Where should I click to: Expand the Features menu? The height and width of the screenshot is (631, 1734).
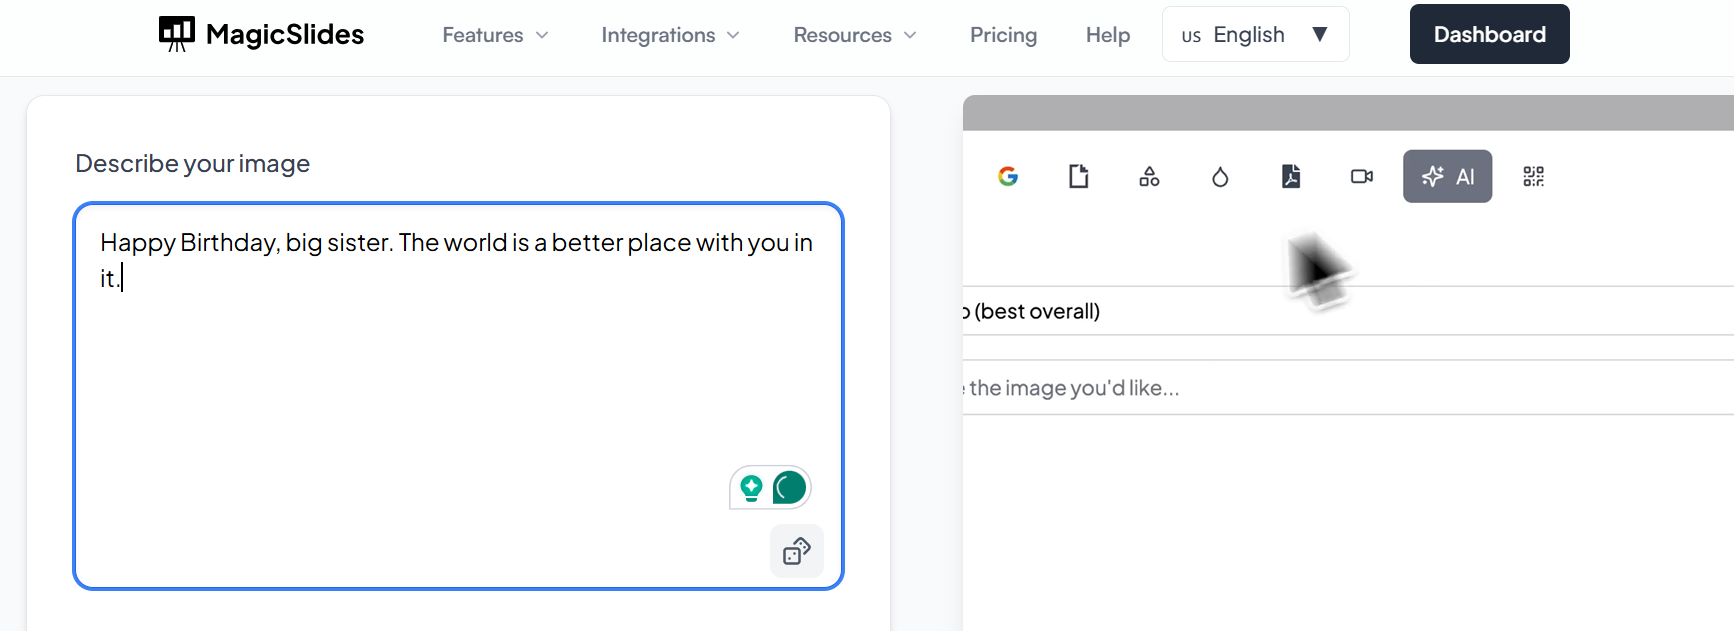(495, 35)
